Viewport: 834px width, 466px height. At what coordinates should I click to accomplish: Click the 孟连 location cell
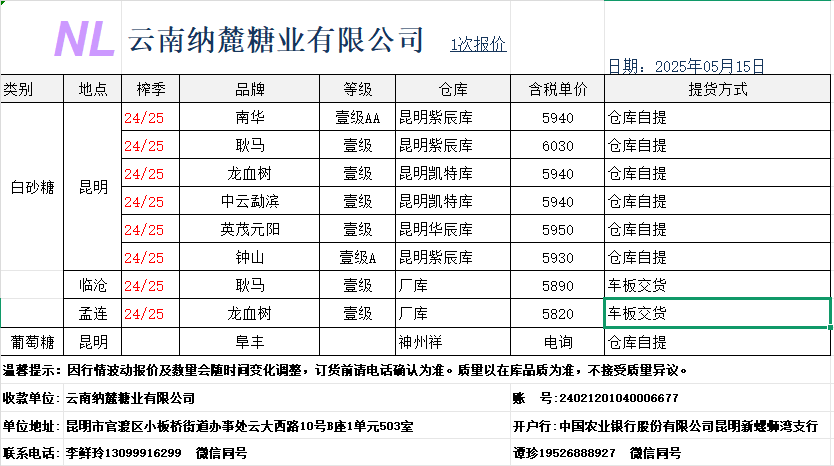pyautogui.click(x=93, y=313)
